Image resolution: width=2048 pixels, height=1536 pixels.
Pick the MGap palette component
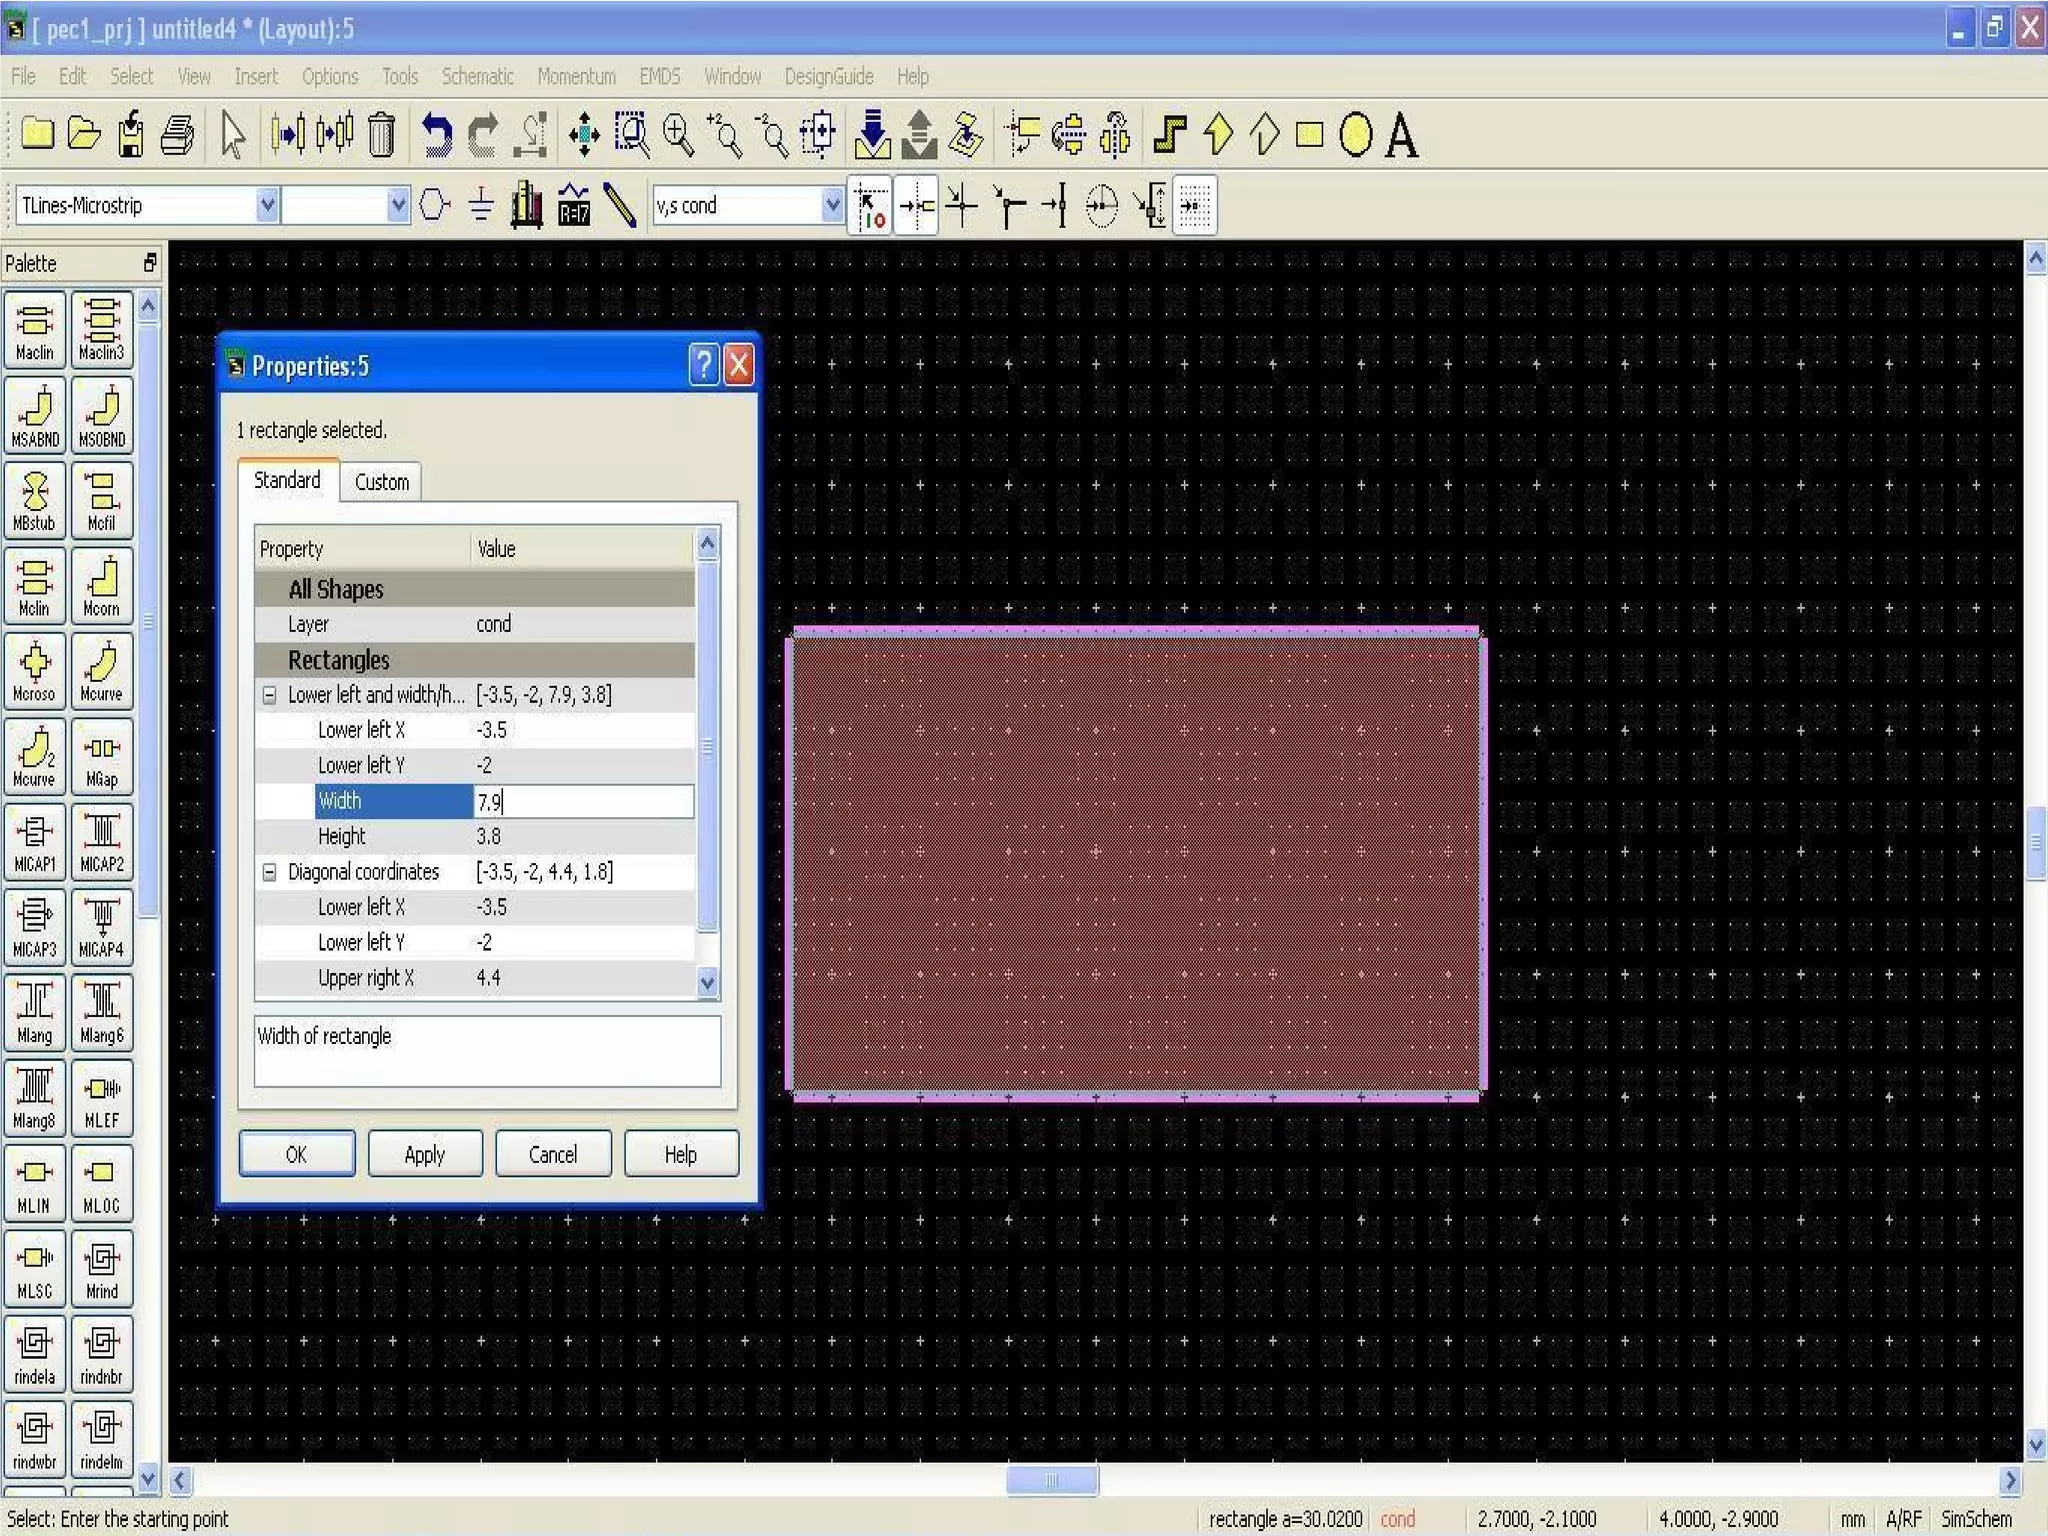(101, 758)
